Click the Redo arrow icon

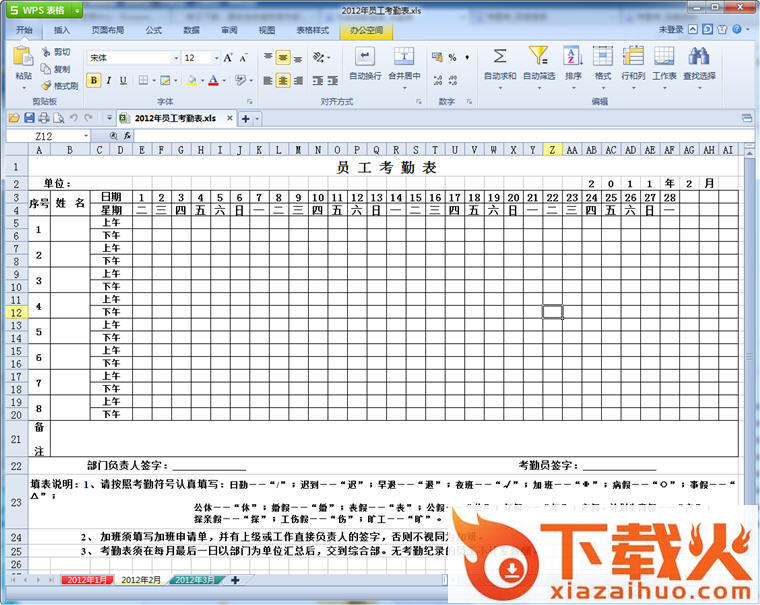coord(88,118)
